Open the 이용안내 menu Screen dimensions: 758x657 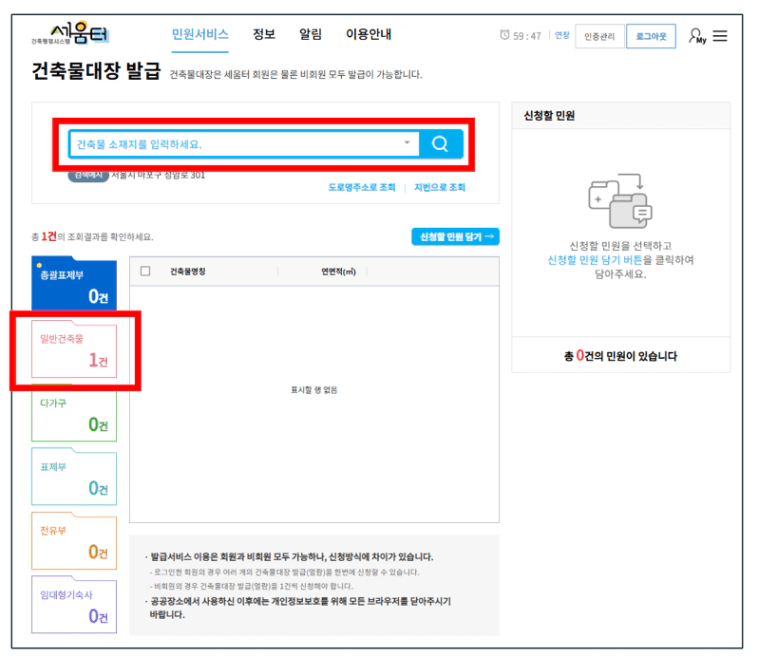tap(368, 35)
